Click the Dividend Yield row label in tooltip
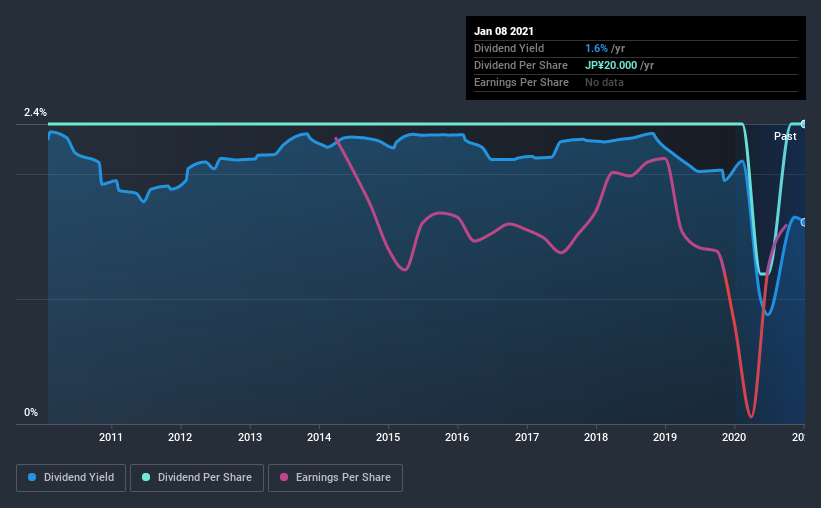The width and height of the screenshot is (821, 508). point(509,48)
